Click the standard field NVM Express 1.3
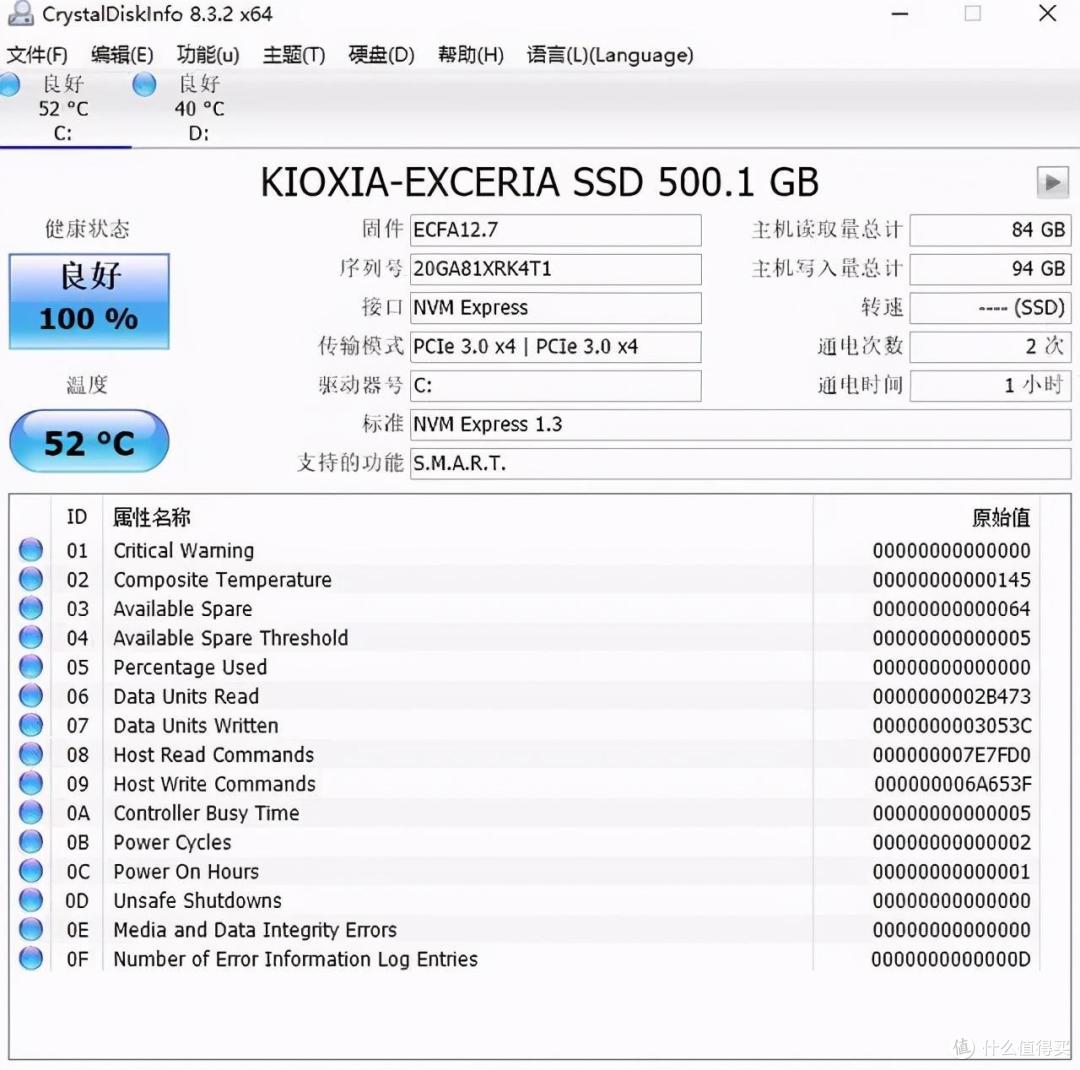This screenshot has width=1080, height=1070. pyautogui.click(x=740, y=424)
